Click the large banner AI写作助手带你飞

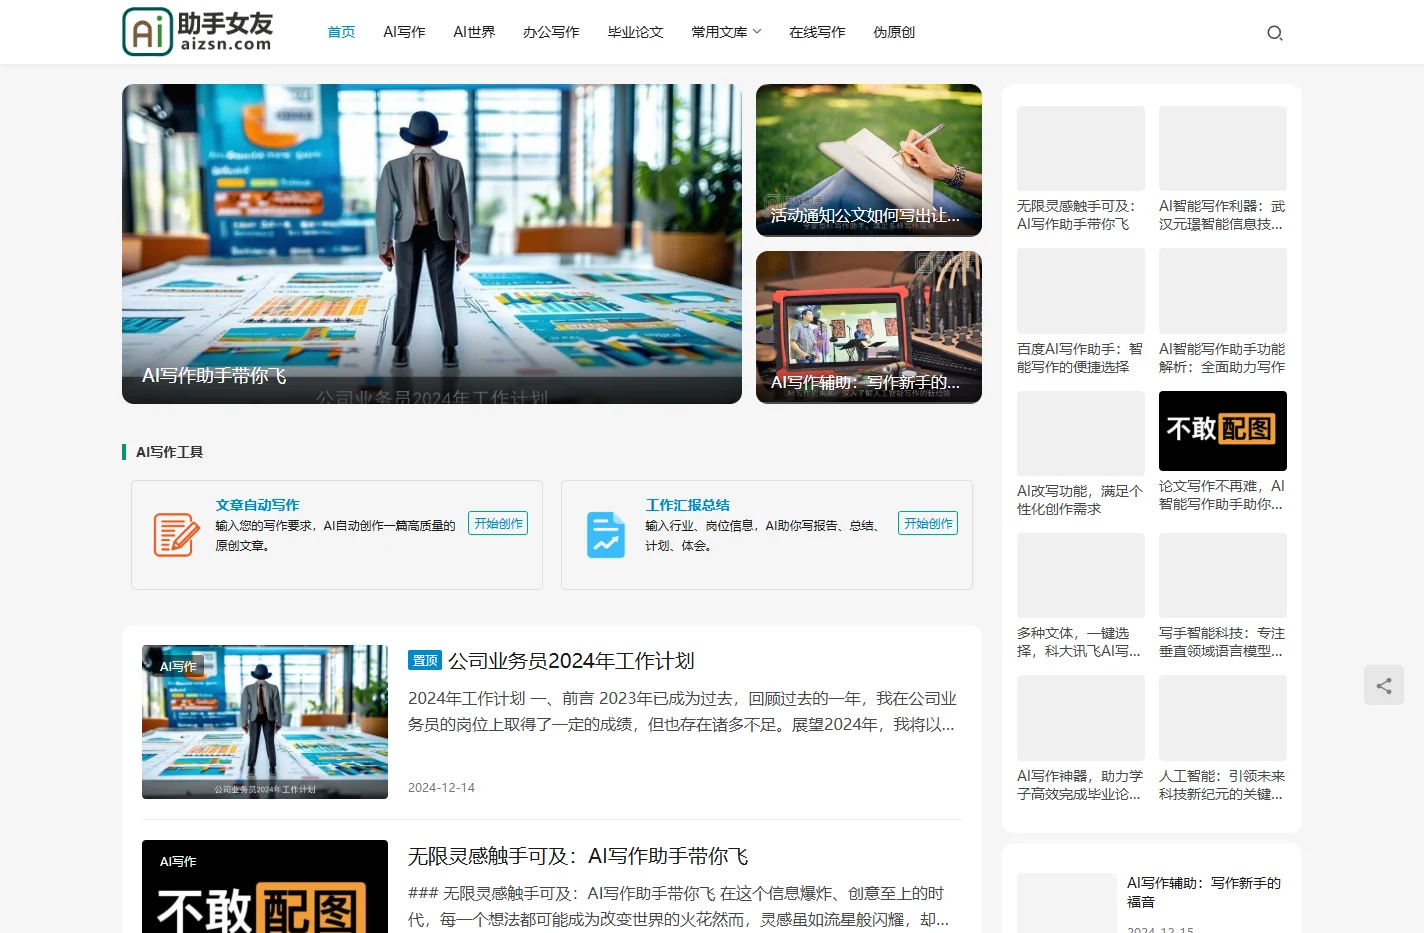click(x=432, y=244)
